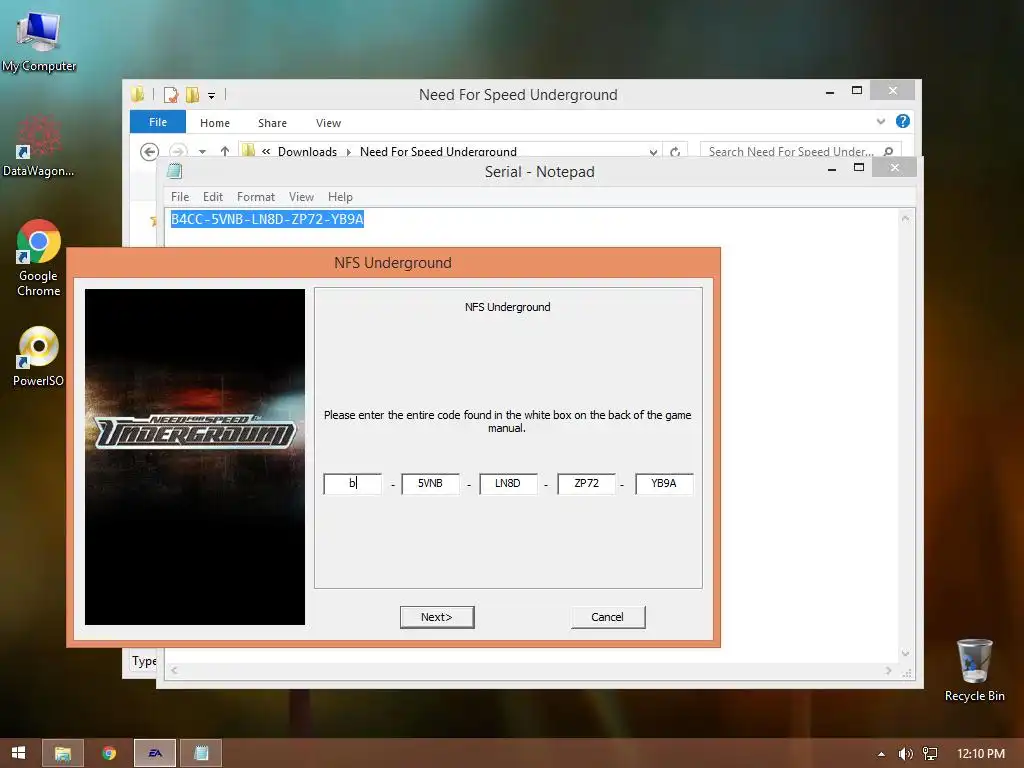The width and height of the screenshot is (1024, 768).
Task: Click Next in the NFS Underground installer
Action: [437, 617]
